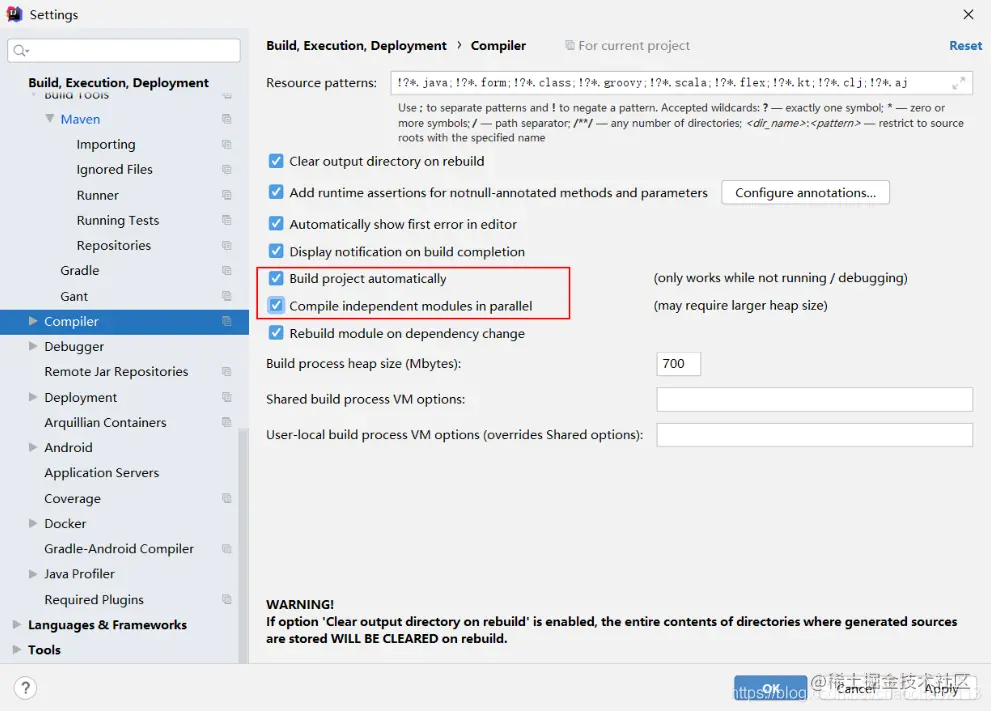Expand Languages & Frameworks section

tap(16, 624)
